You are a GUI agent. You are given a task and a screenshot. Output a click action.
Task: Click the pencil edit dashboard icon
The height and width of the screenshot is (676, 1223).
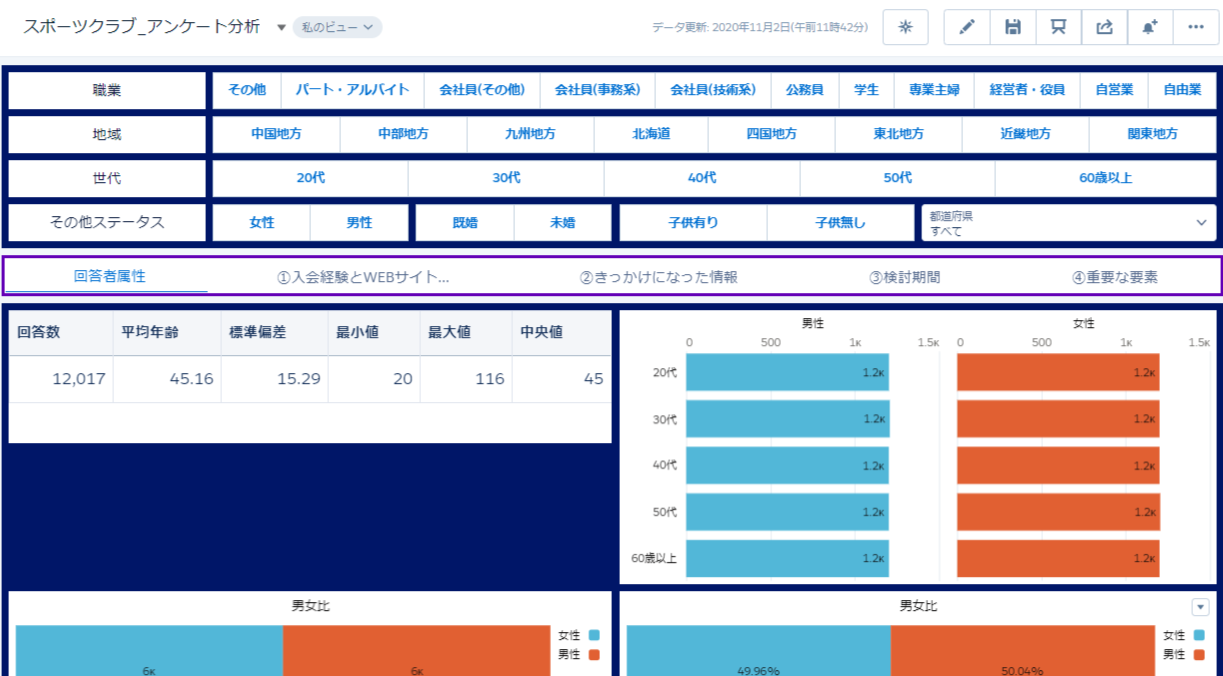click(967, 27)
